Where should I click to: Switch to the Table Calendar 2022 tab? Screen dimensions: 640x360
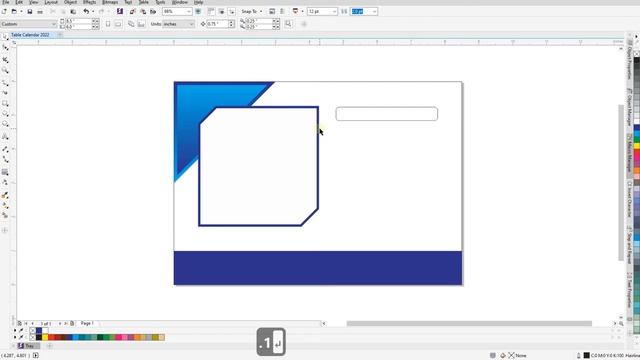point(30,35)
